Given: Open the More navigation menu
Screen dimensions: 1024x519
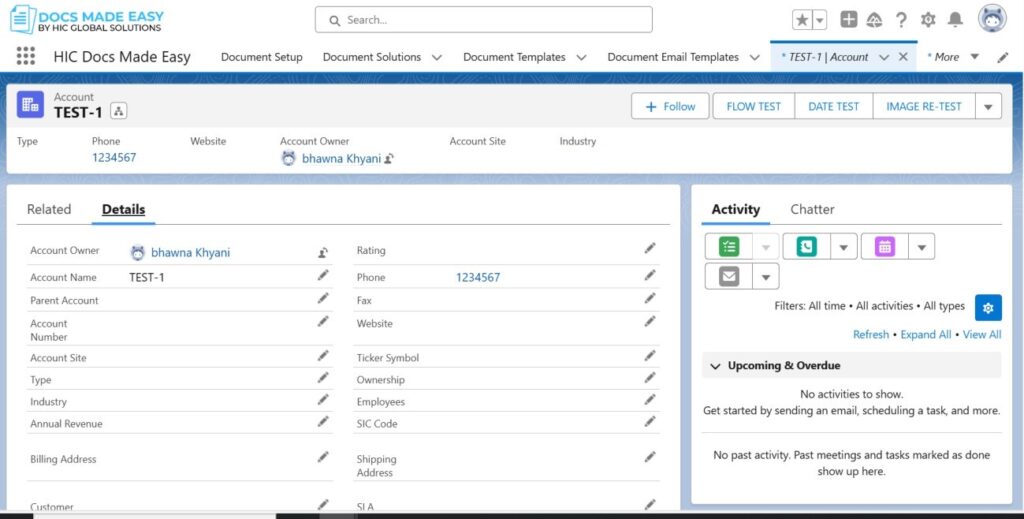Looking at the screenshot, I should [x=953, y=57].
